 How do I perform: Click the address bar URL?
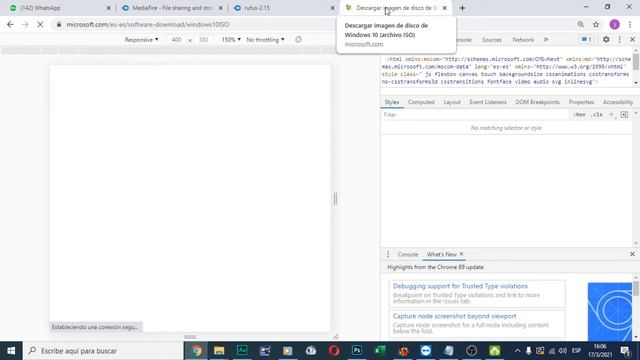pos(148,24)
